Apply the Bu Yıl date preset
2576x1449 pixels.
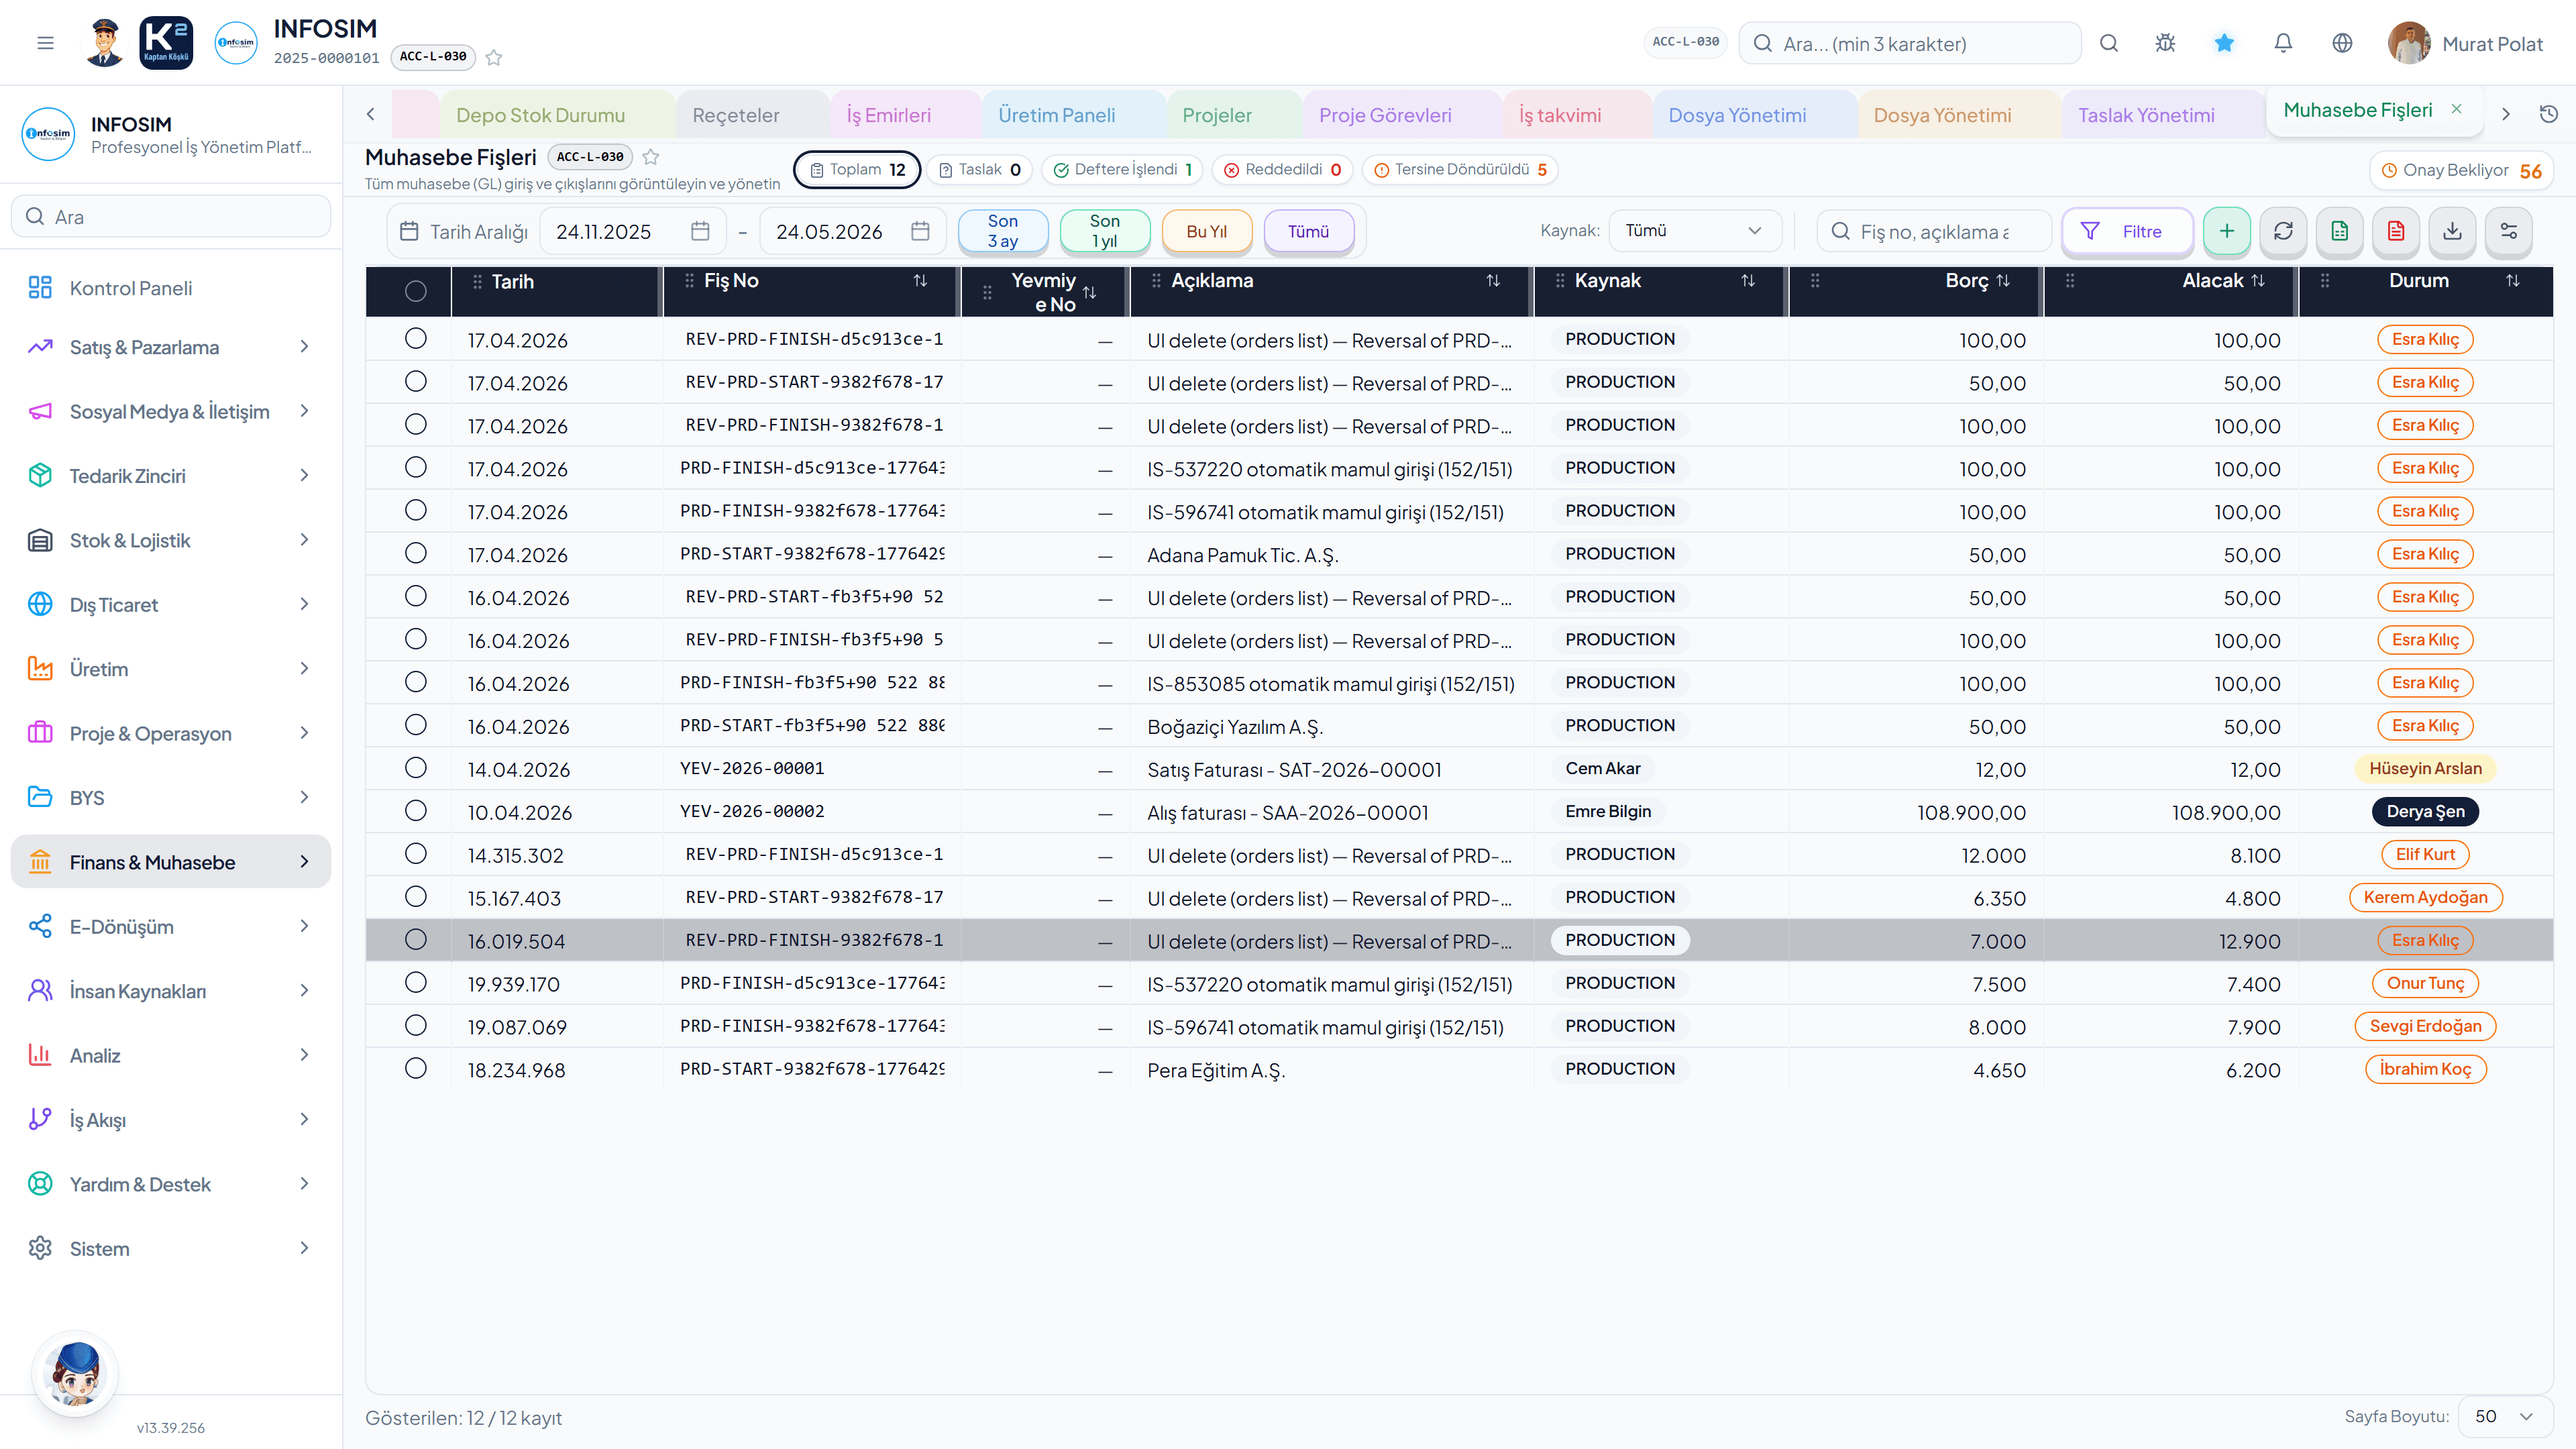(x=1206, y=231)
